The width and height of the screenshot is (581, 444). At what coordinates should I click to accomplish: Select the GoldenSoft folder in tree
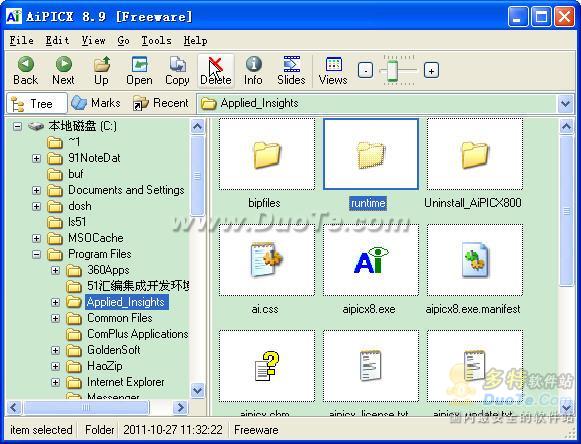pos(113,350)
